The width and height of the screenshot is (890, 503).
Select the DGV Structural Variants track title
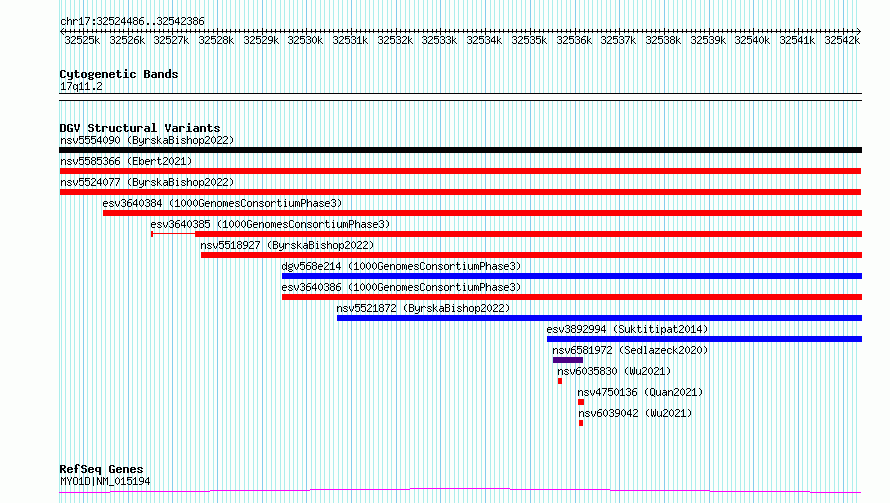coord(140,128)
